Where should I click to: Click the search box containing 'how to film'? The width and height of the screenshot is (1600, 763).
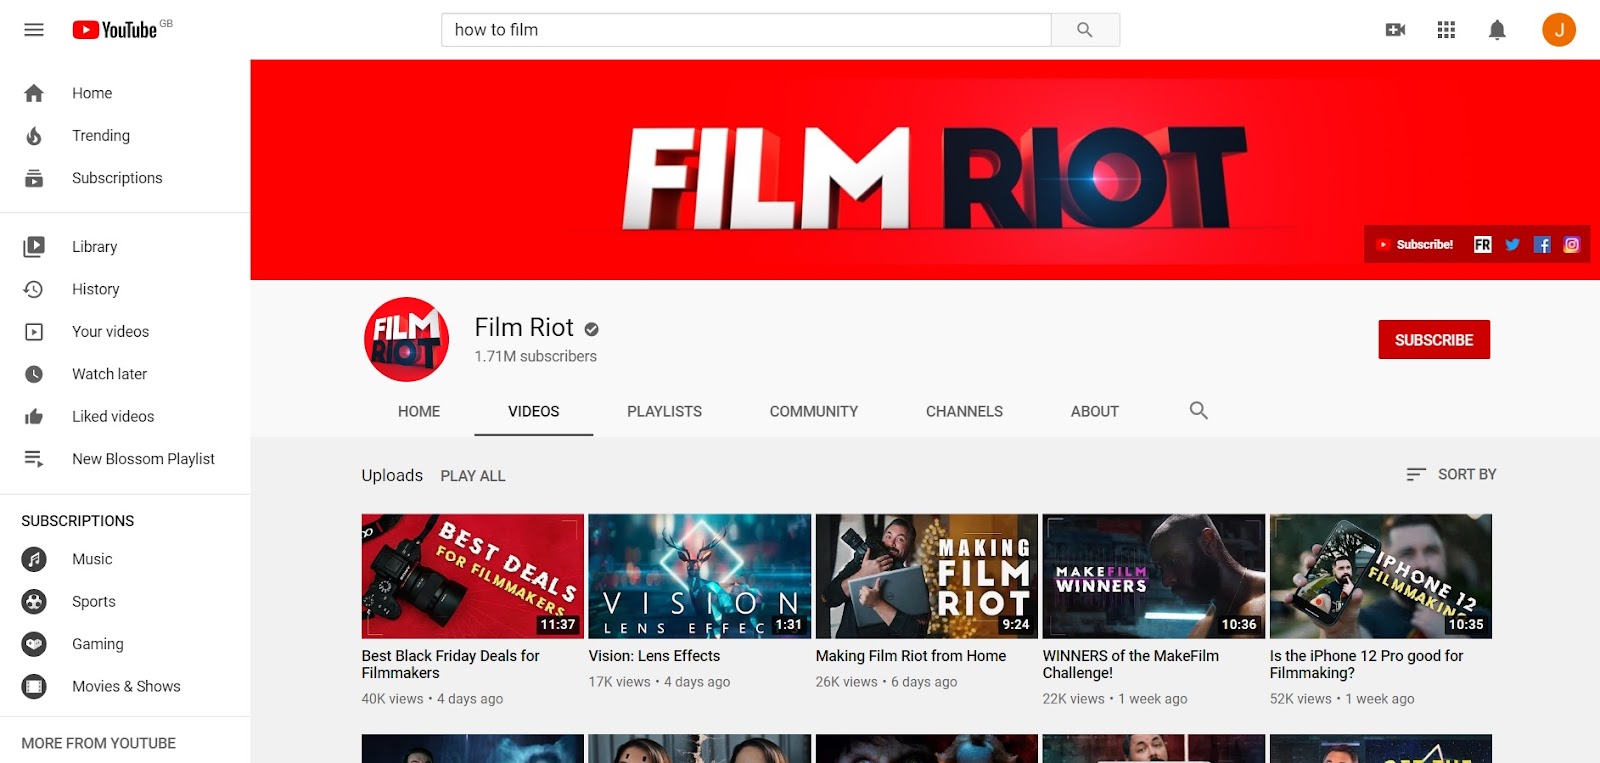(x=746, y=30)
